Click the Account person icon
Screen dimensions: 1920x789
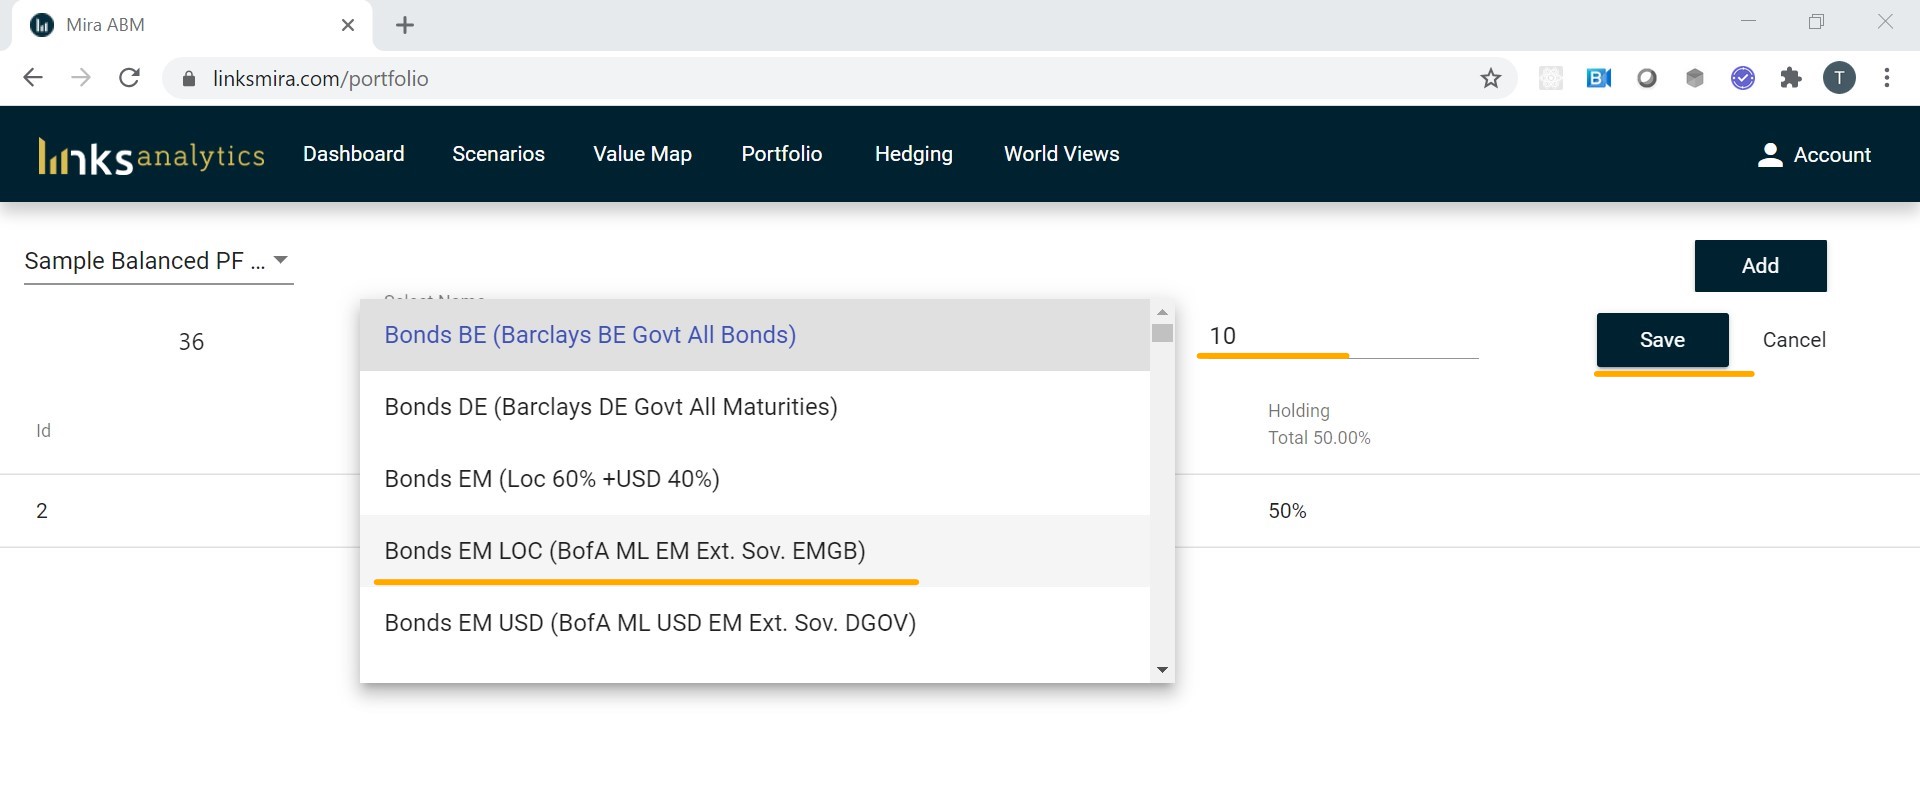(1770, 154)
